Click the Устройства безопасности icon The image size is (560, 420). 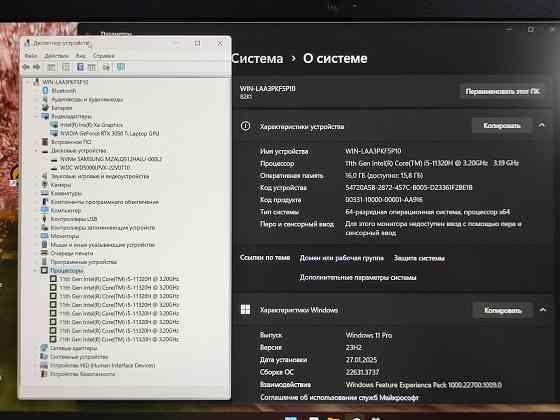tap(44, 374)
